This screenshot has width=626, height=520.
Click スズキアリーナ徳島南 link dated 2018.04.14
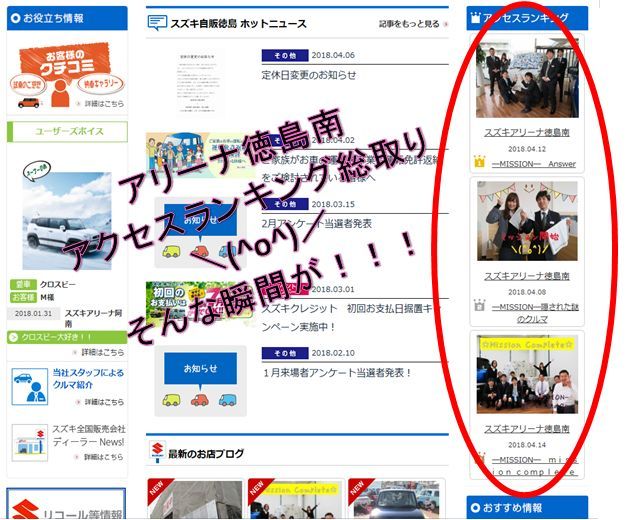pyautogui.click(x=527, y=429)
